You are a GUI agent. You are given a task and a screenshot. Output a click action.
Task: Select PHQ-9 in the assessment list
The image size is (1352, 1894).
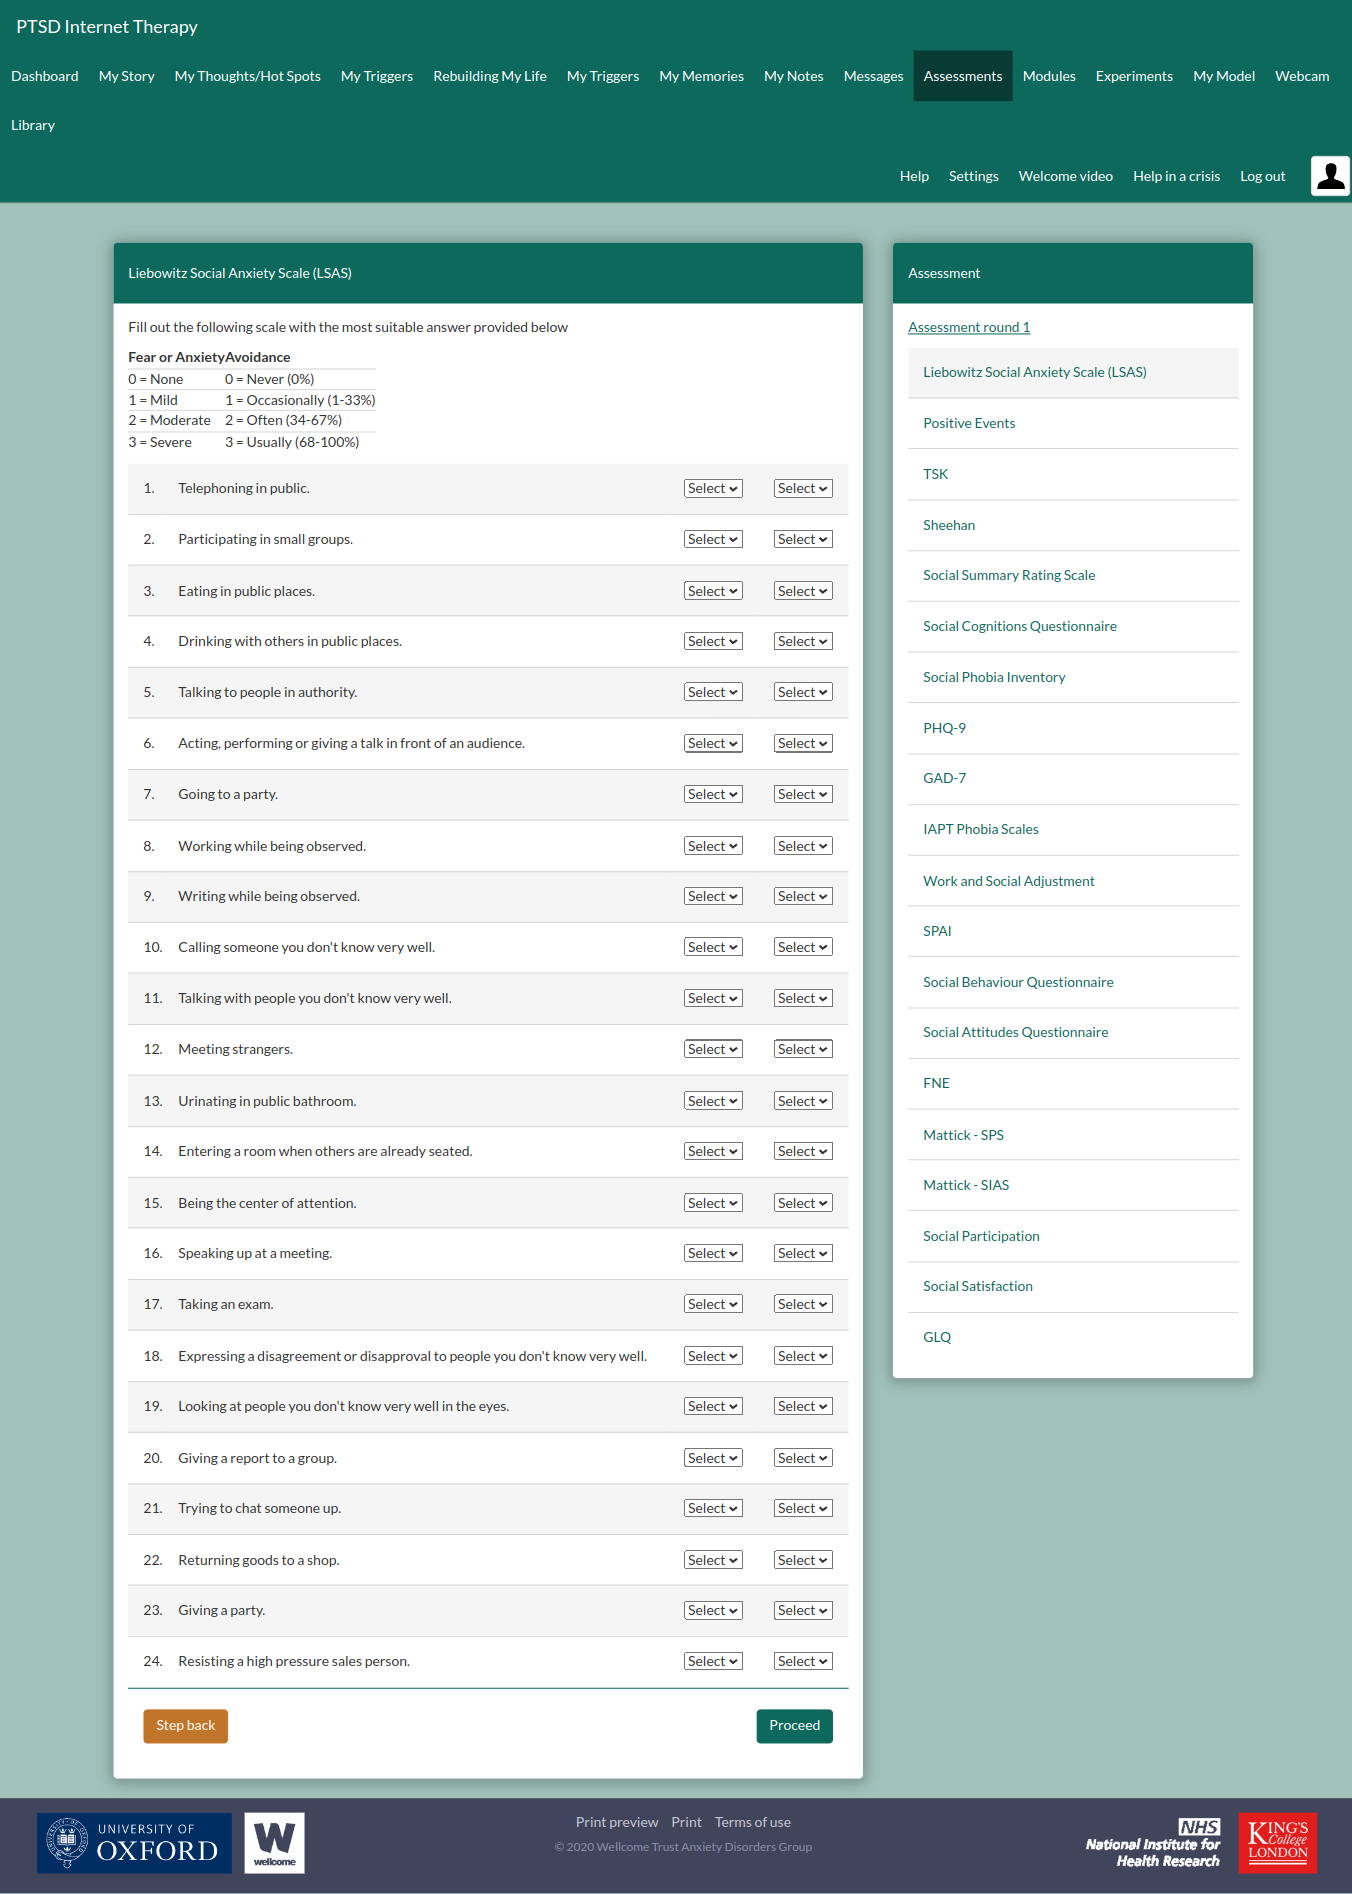(944, 728)
